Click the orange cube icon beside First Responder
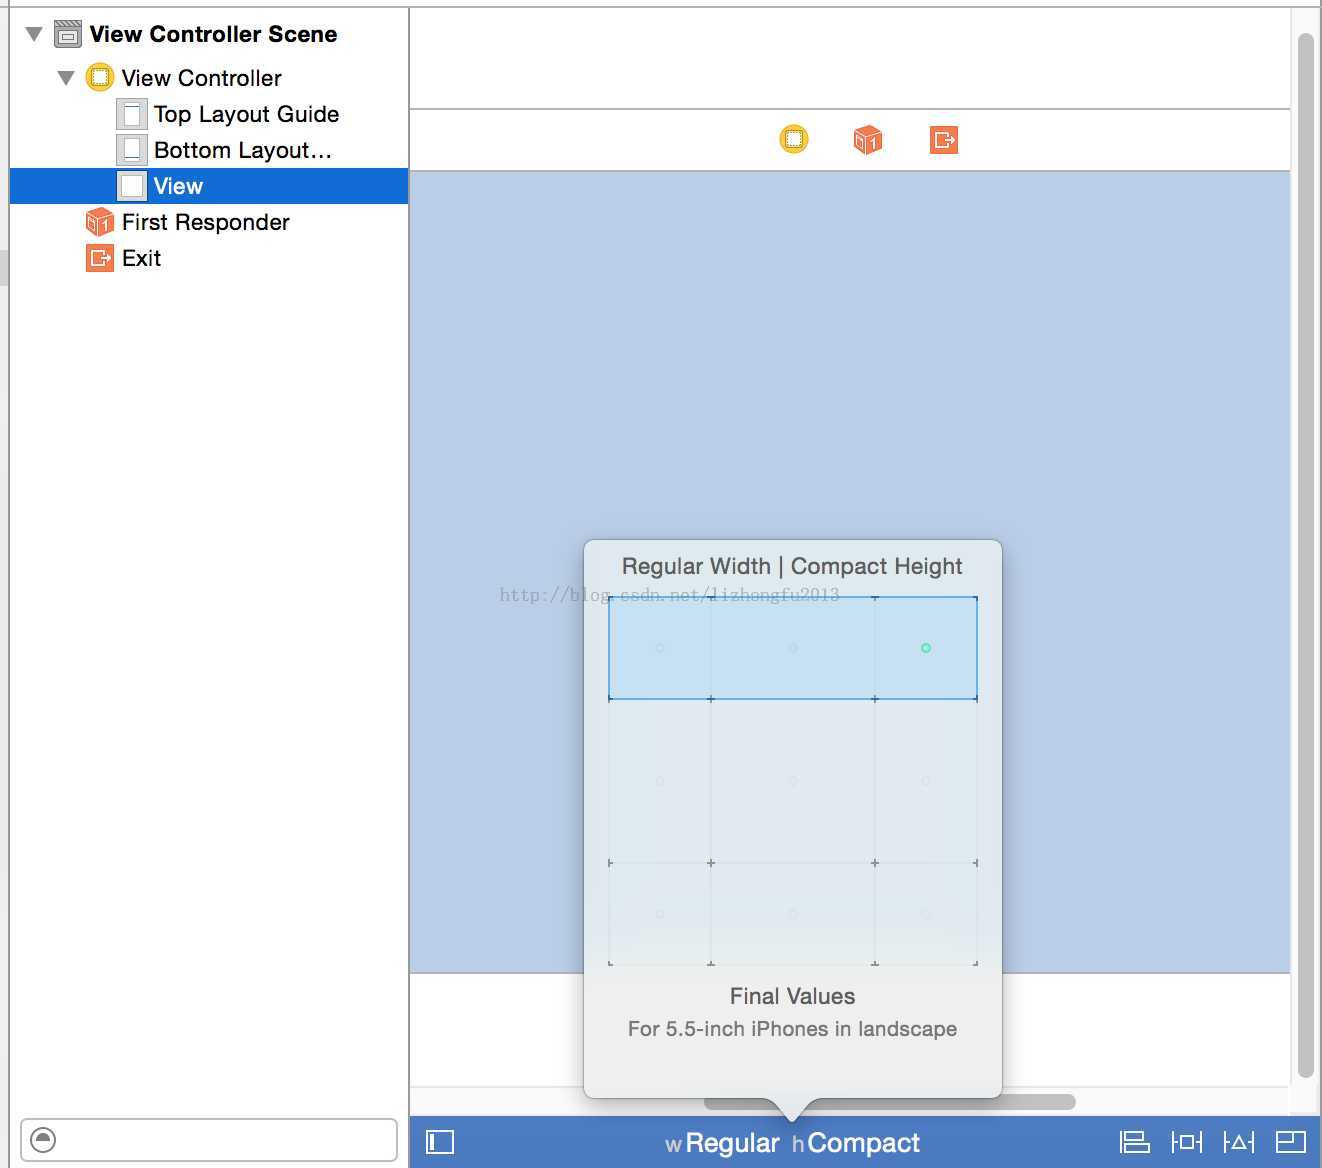 pyautogui.click(x=100, y=222)
